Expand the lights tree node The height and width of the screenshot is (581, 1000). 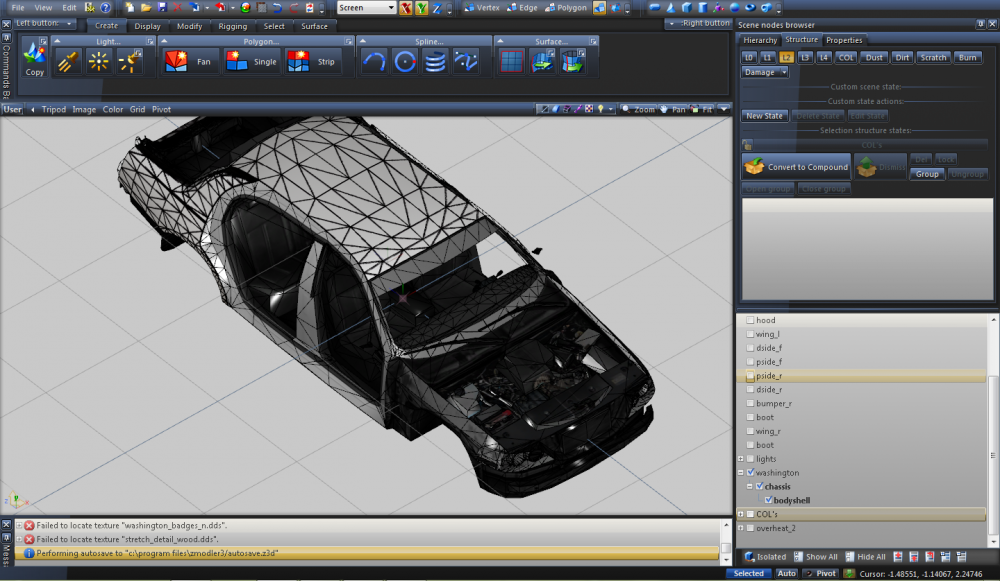741,459
